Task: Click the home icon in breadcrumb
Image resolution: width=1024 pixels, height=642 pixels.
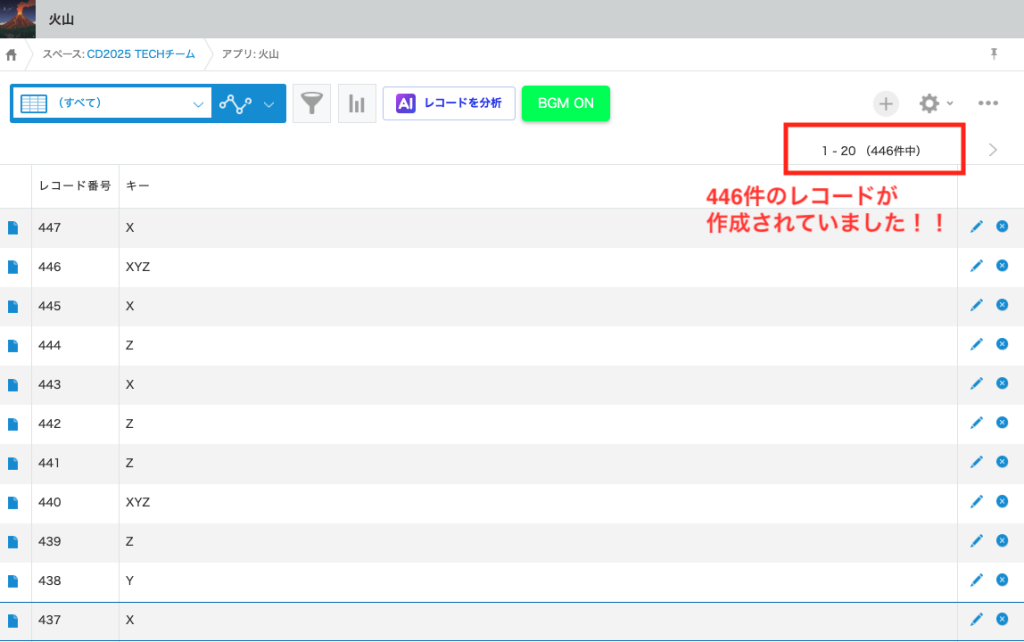Action: (x=12, y=54)
